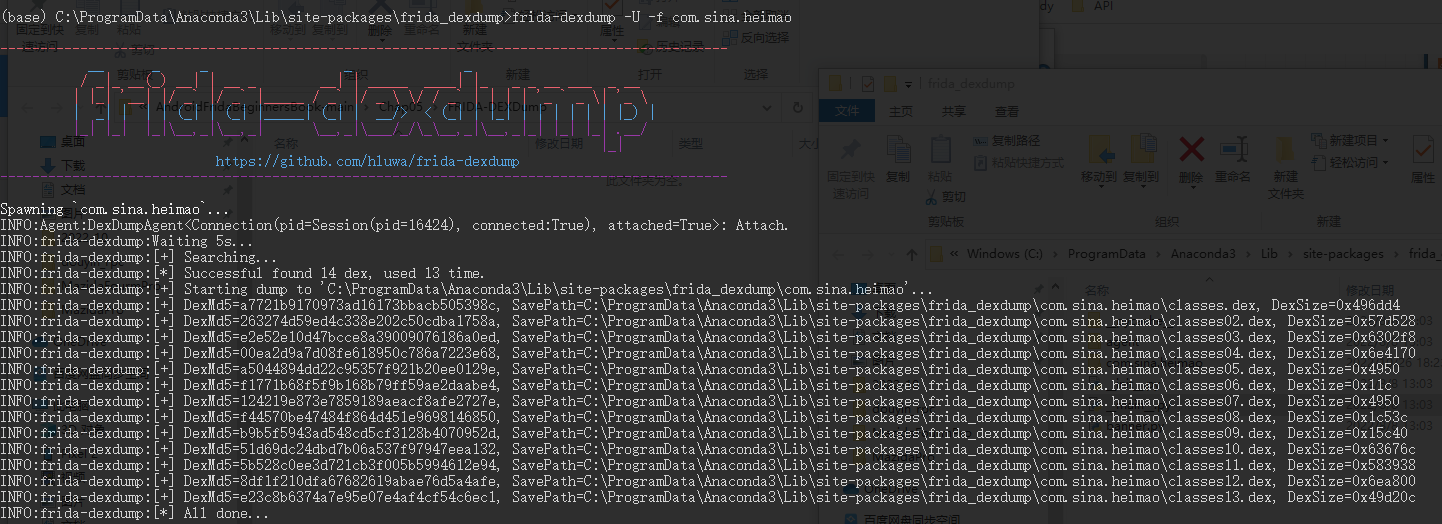Click "Successful found 14 dex, used 13 time."
Viewport: 1442px width, 524px height.
[334, 273]
